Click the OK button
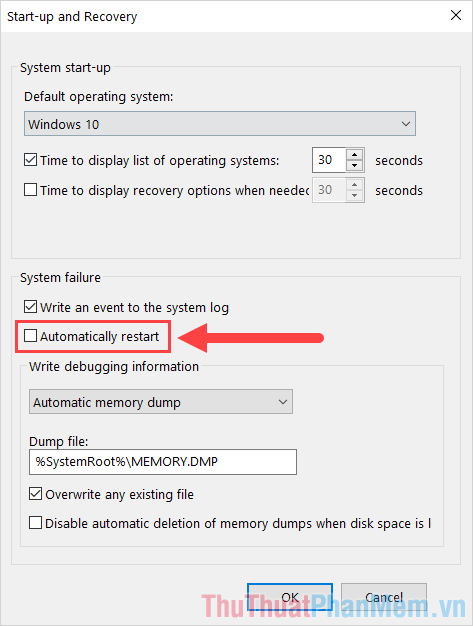Image resolution: width=473 pixels, height=626 pixels. tap(290, 597)
